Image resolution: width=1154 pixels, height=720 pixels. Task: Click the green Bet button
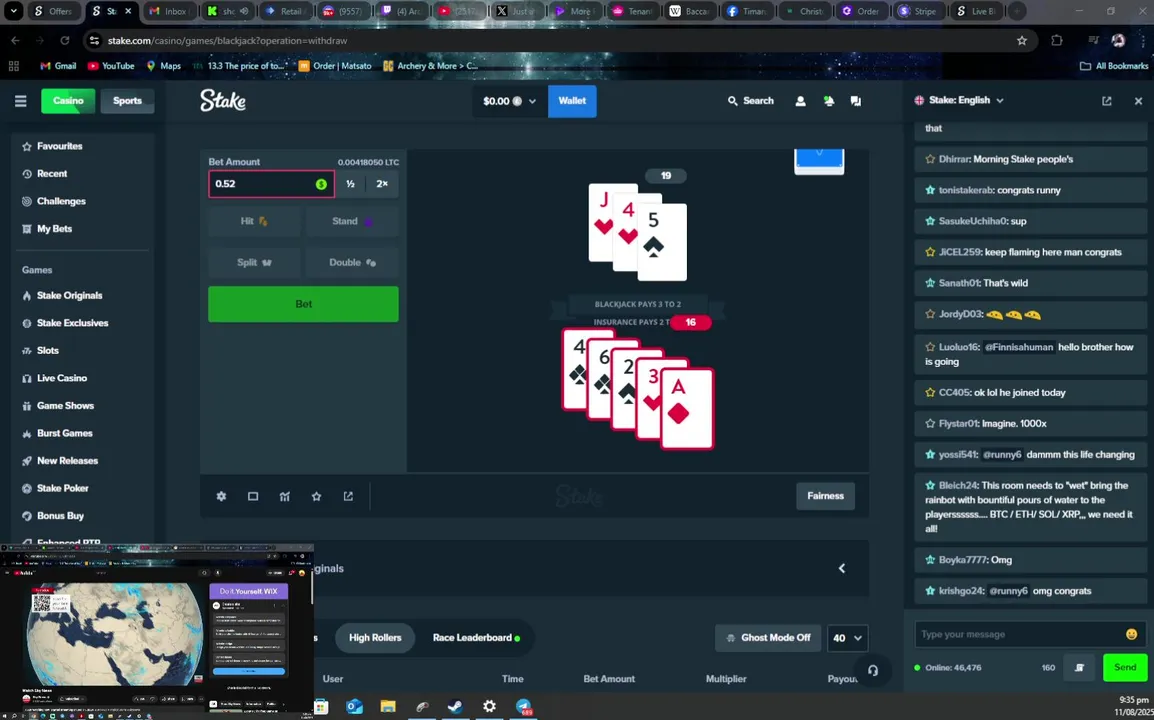point(303,304)
